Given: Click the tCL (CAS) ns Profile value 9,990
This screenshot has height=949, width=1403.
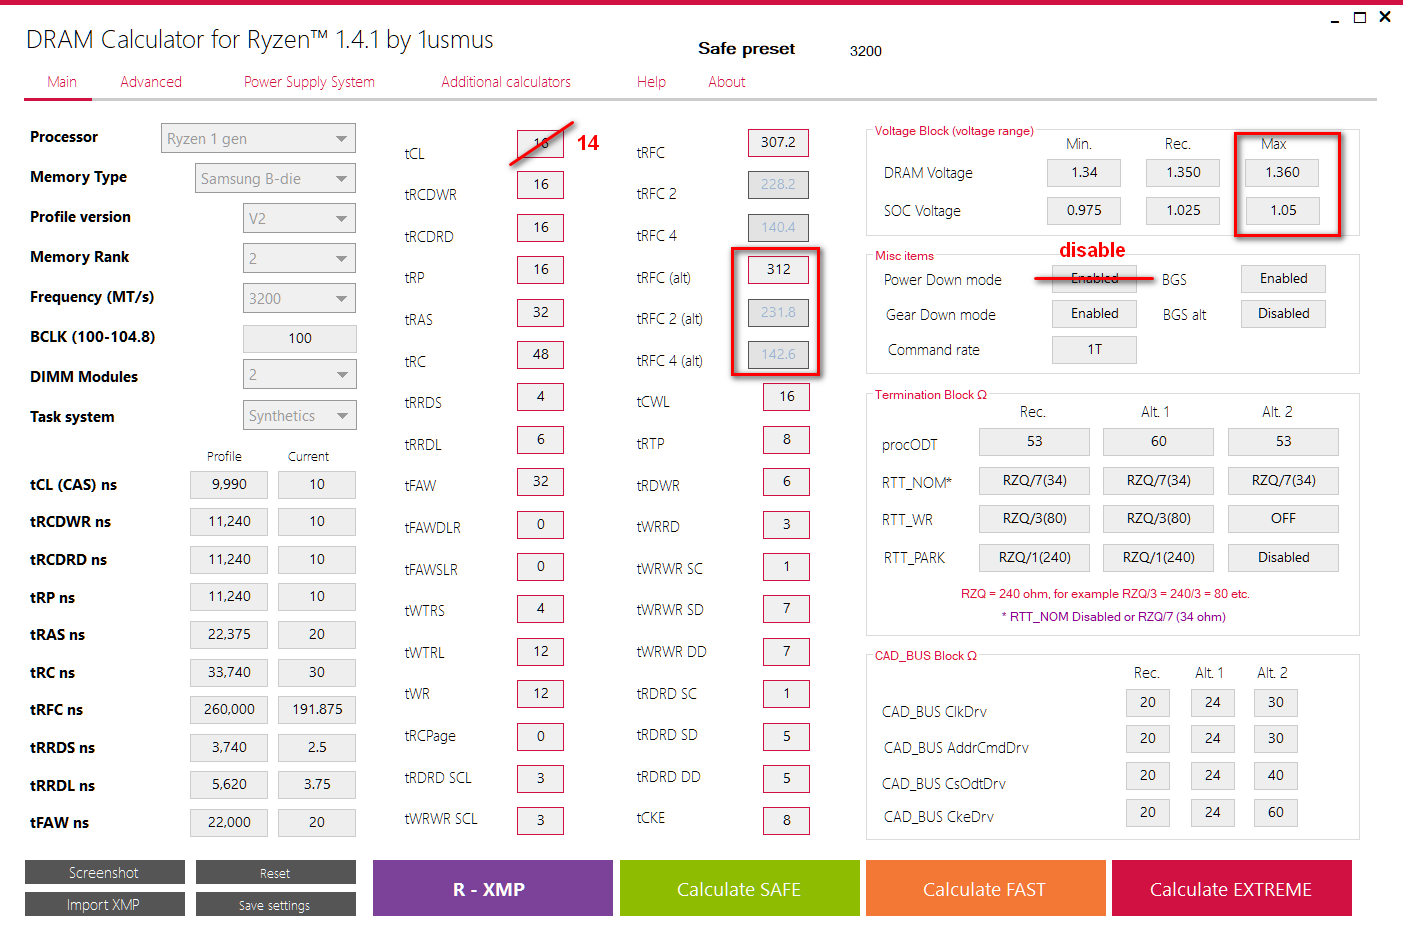Looking at the screenshot, I should [229, 485].
